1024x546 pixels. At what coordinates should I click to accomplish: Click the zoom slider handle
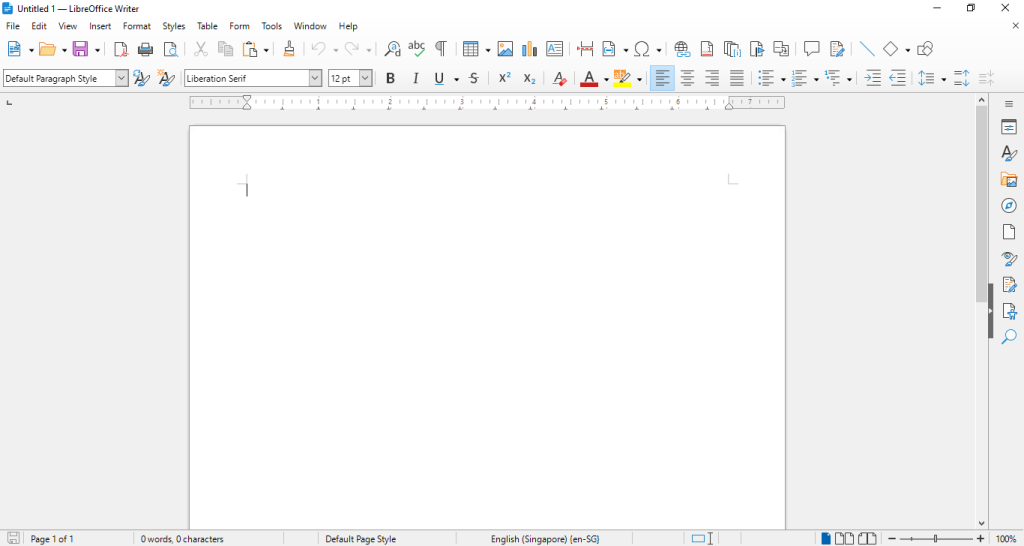tap(936, 539)
